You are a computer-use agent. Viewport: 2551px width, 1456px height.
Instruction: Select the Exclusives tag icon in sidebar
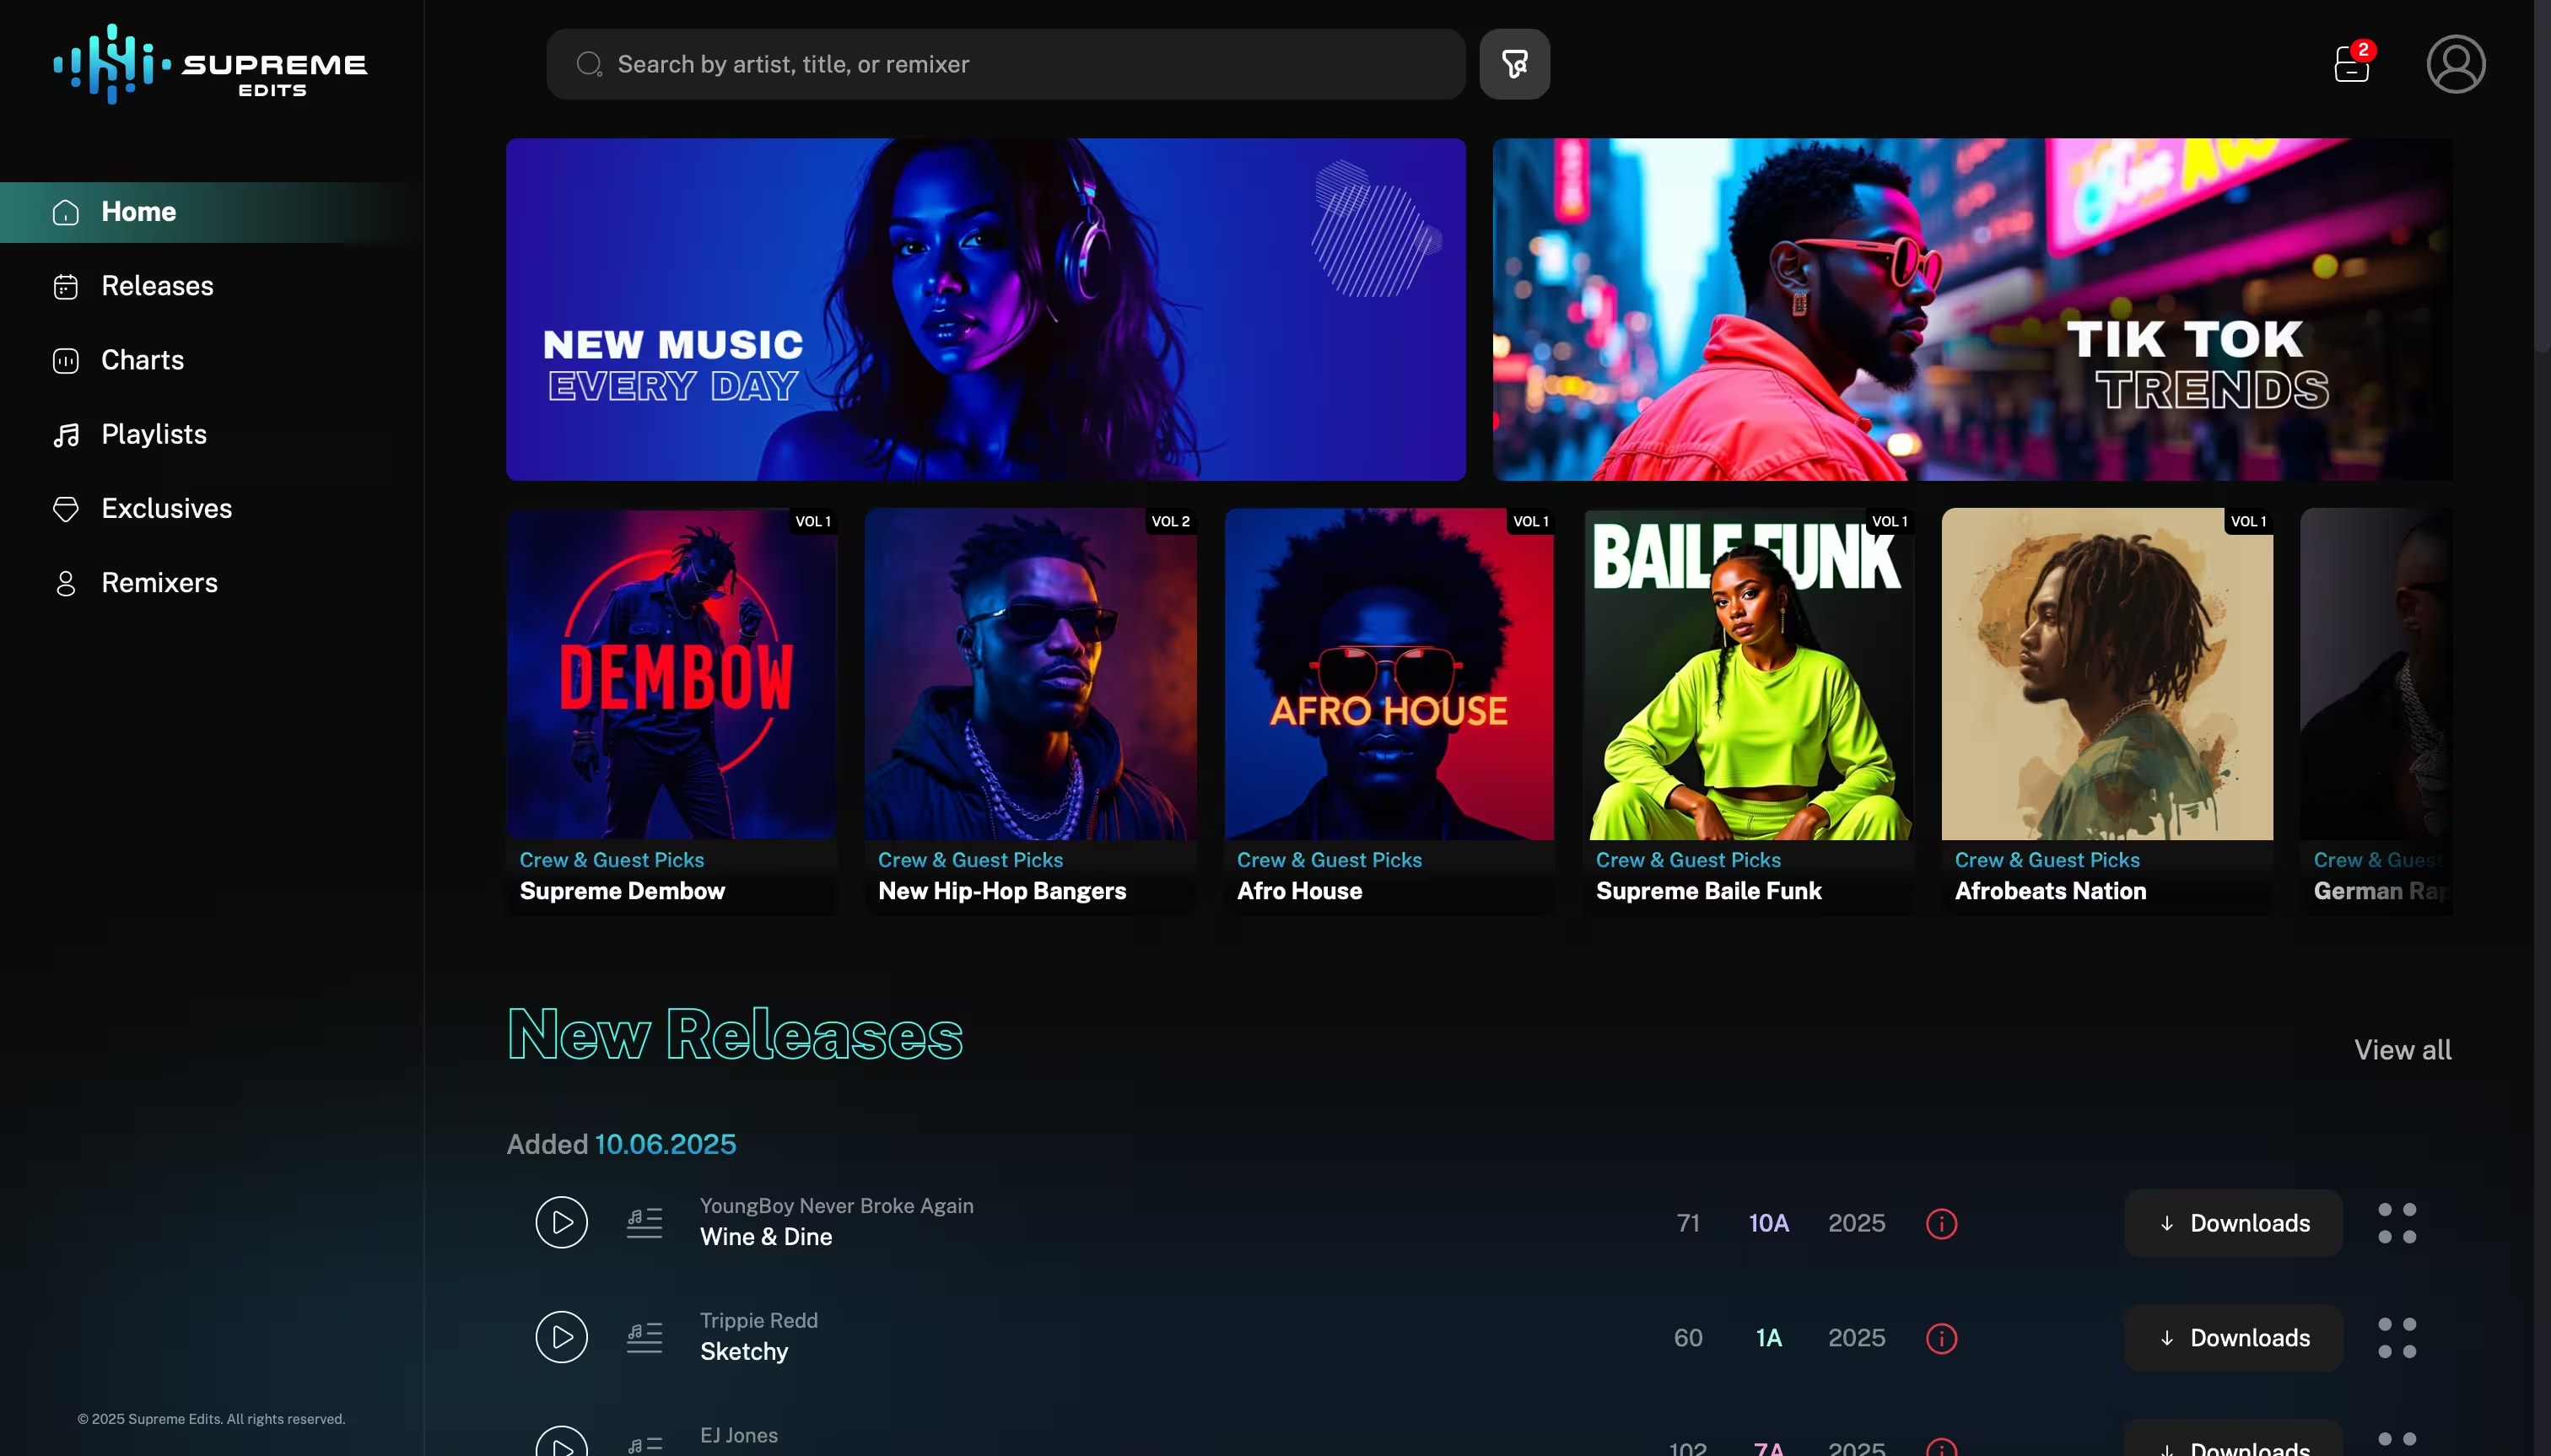(65, 509)
